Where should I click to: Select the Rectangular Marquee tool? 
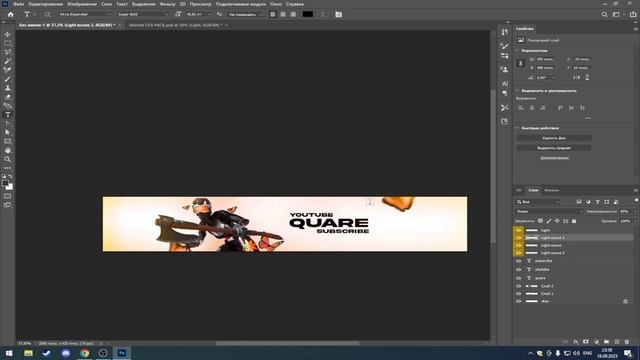(7, 43)
